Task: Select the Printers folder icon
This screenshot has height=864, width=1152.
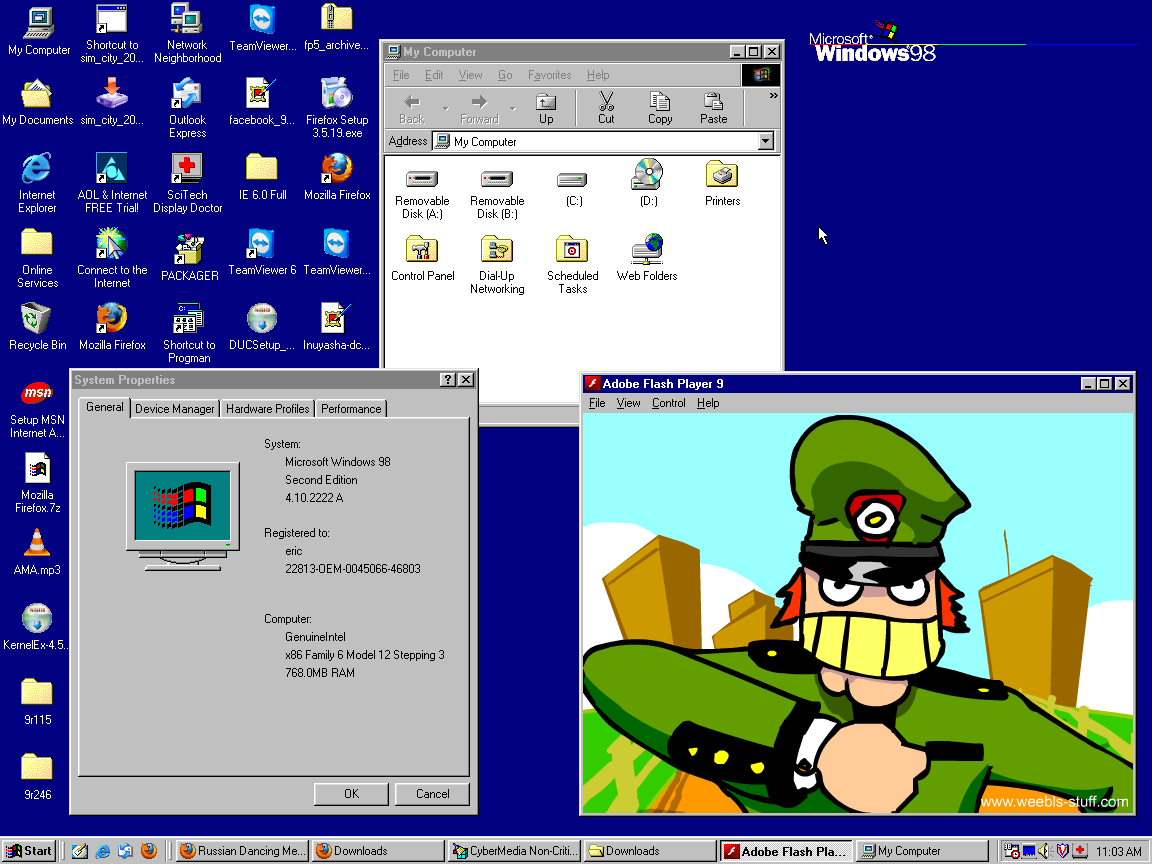Action: click(722, 184)
